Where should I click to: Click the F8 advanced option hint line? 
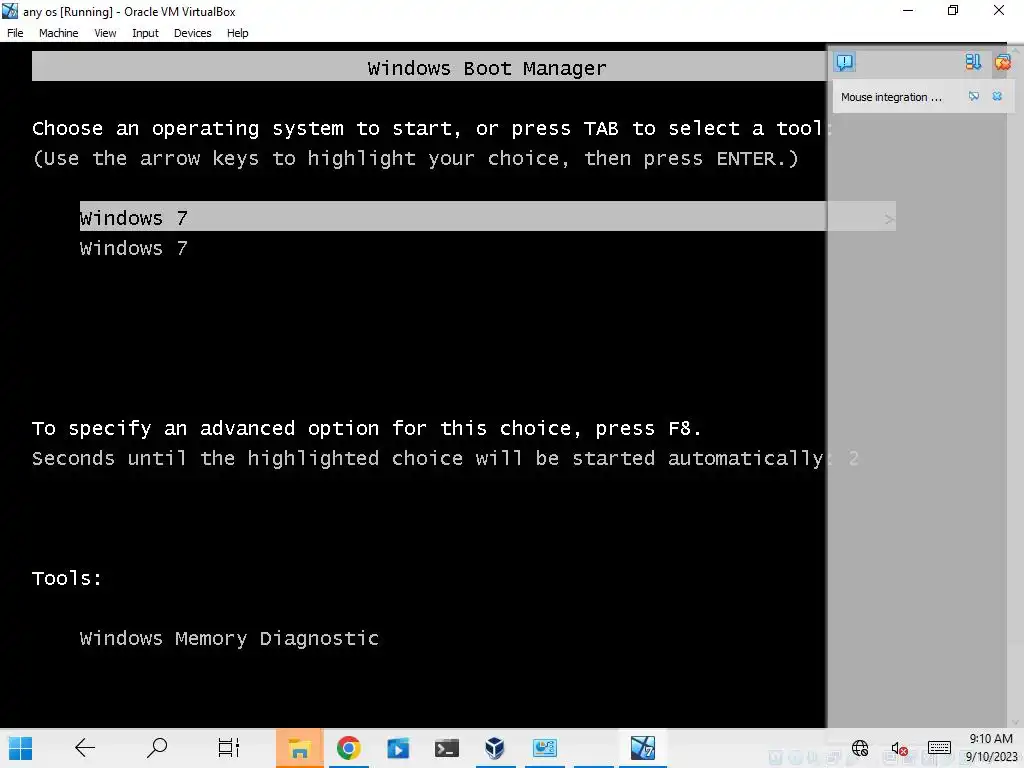(366, 428)
